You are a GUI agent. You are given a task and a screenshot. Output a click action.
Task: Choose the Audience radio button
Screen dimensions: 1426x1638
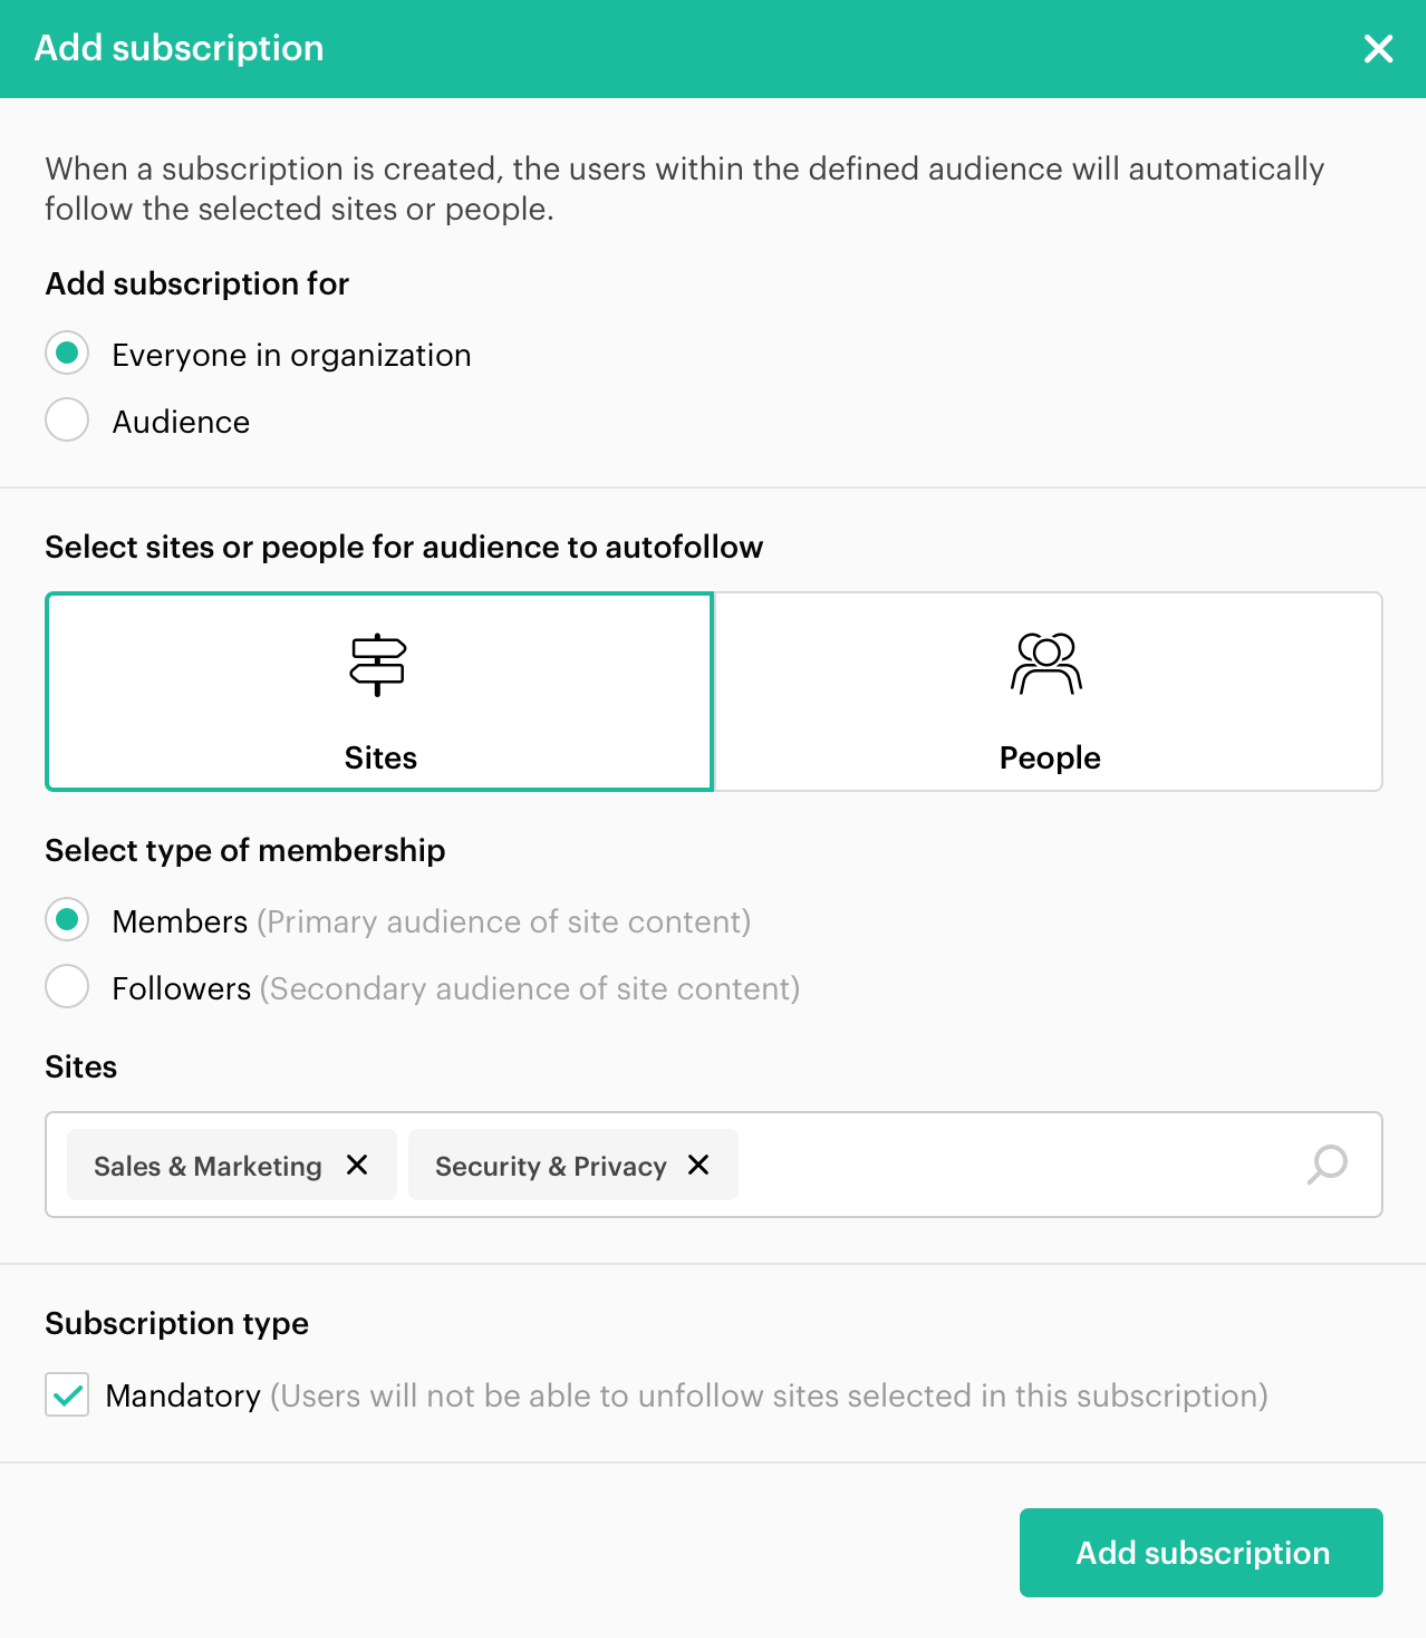(67, 420)
